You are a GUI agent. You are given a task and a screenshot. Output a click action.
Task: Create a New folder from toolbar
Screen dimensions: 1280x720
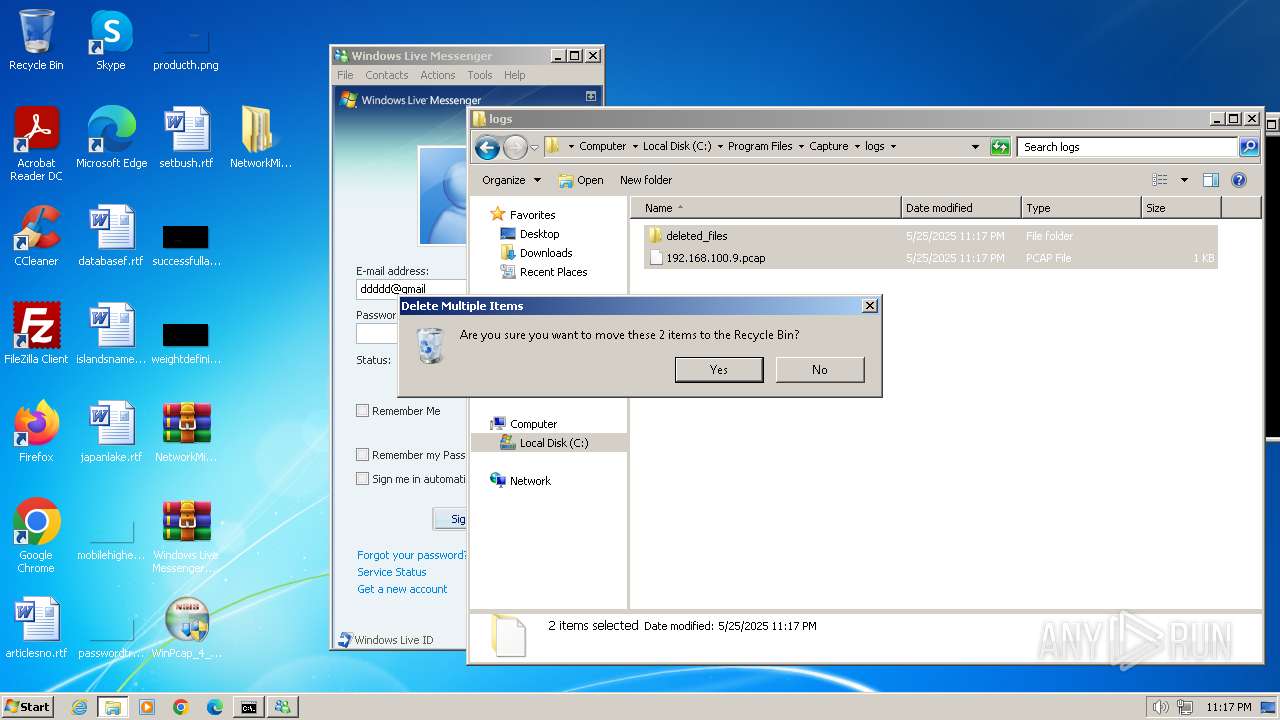pos(646,180)
